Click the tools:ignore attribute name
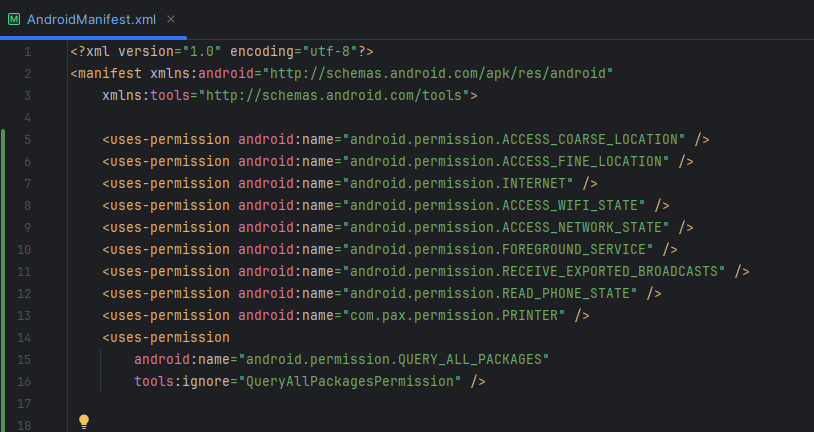This screenshot has height=432, width=814. click(x=182, y=382)
